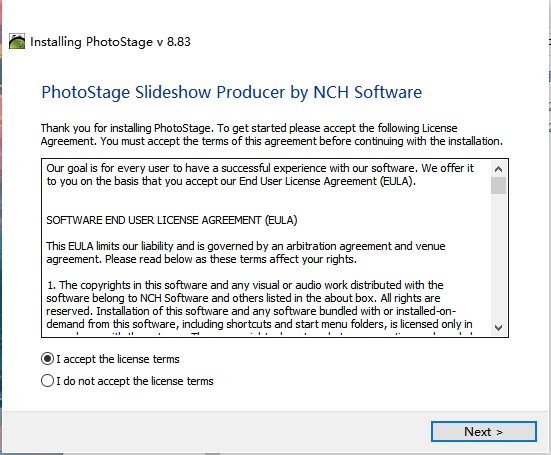Click the EULA scrollbar up arrow
This screenshot has width=551, height=455.
[498, 169]
